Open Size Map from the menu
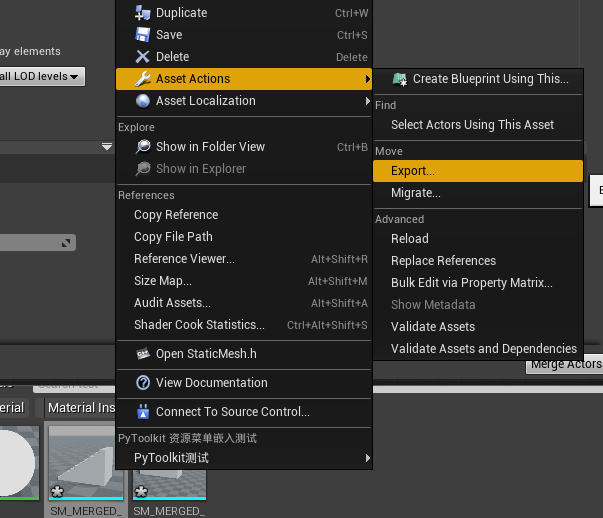This screenshot has width=603, height=518. click(244, 280)
